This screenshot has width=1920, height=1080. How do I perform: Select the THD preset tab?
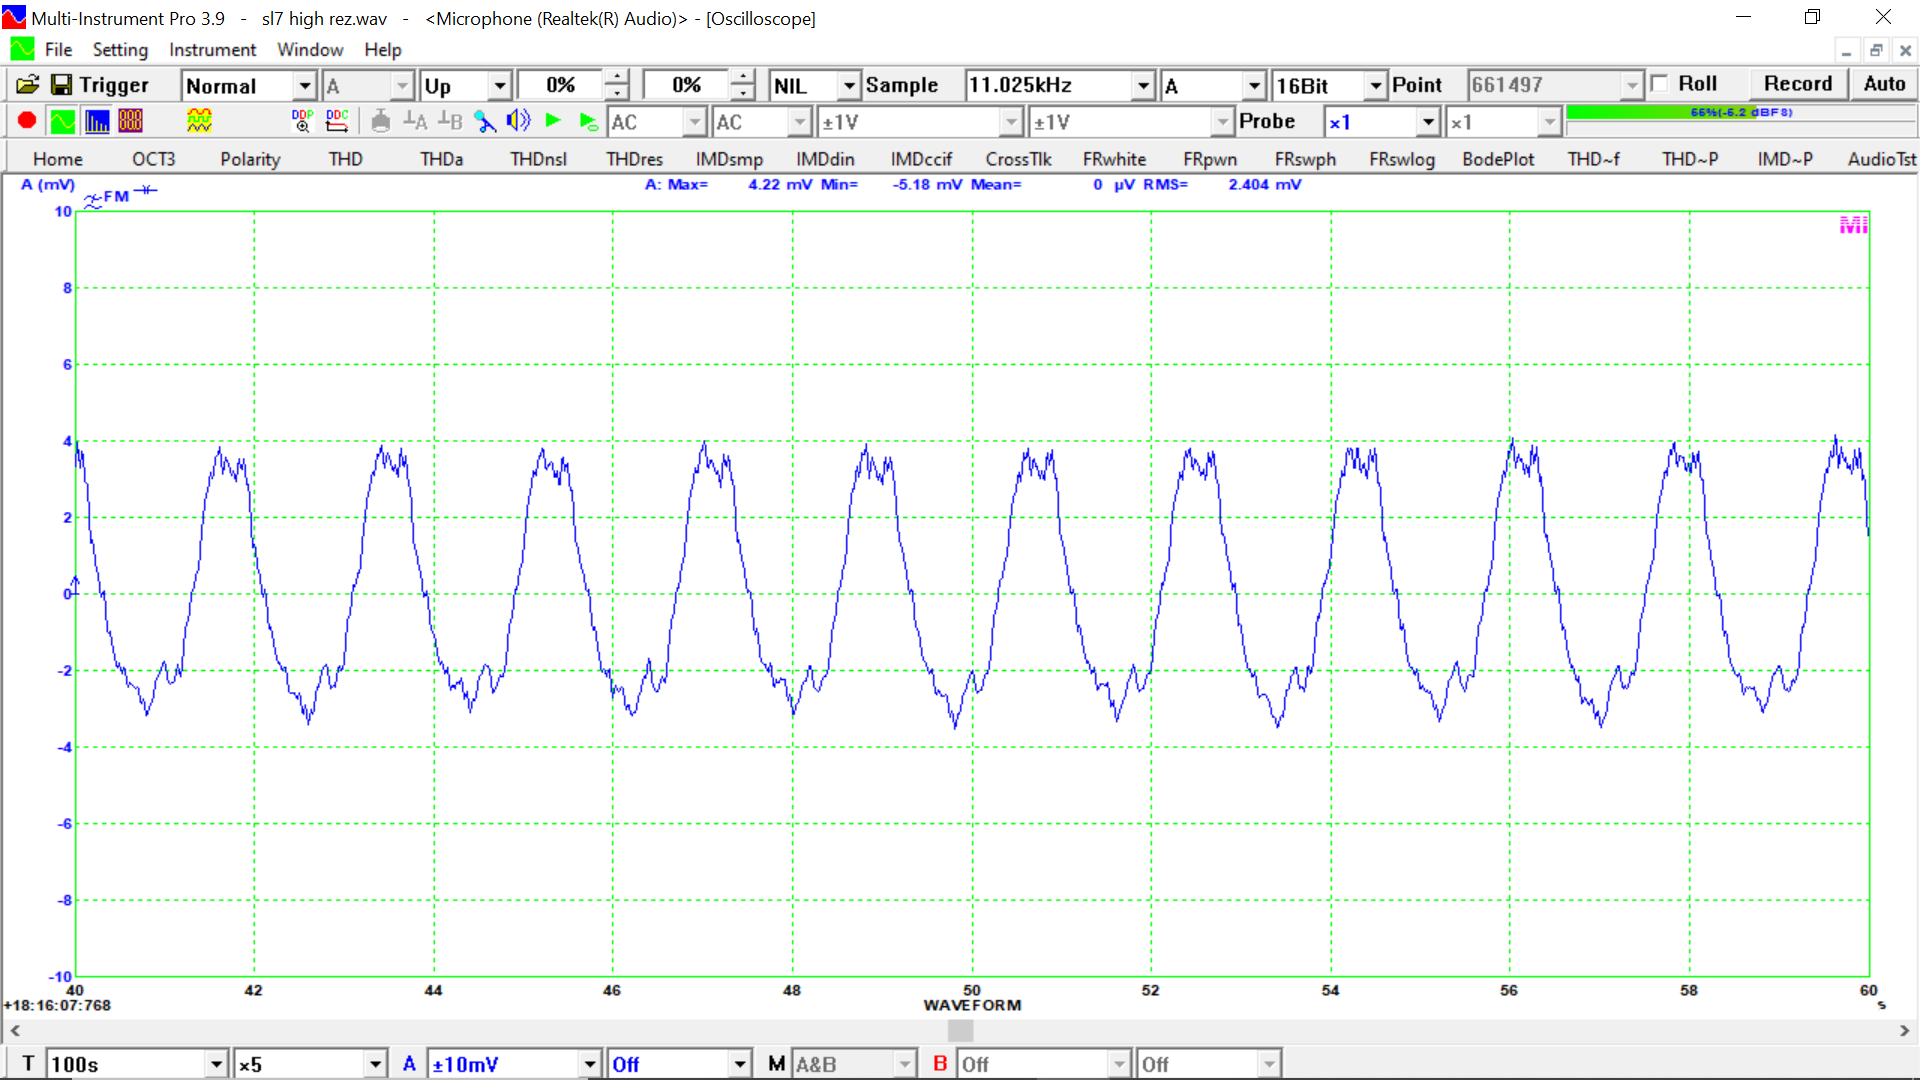tap(345, 159)
